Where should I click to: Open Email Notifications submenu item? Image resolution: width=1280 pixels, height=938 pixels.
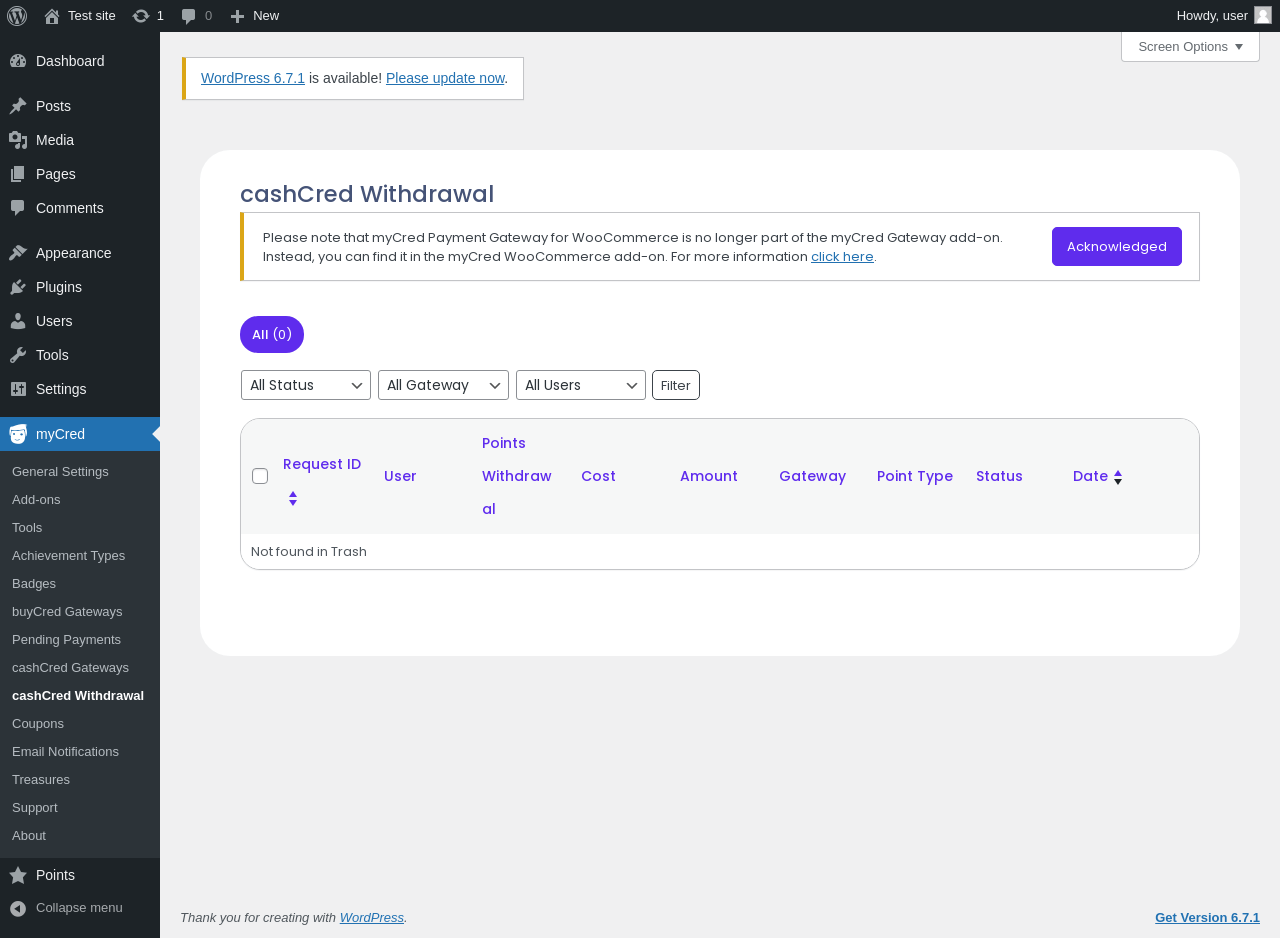pyautogui.click(x=65, y=752)
